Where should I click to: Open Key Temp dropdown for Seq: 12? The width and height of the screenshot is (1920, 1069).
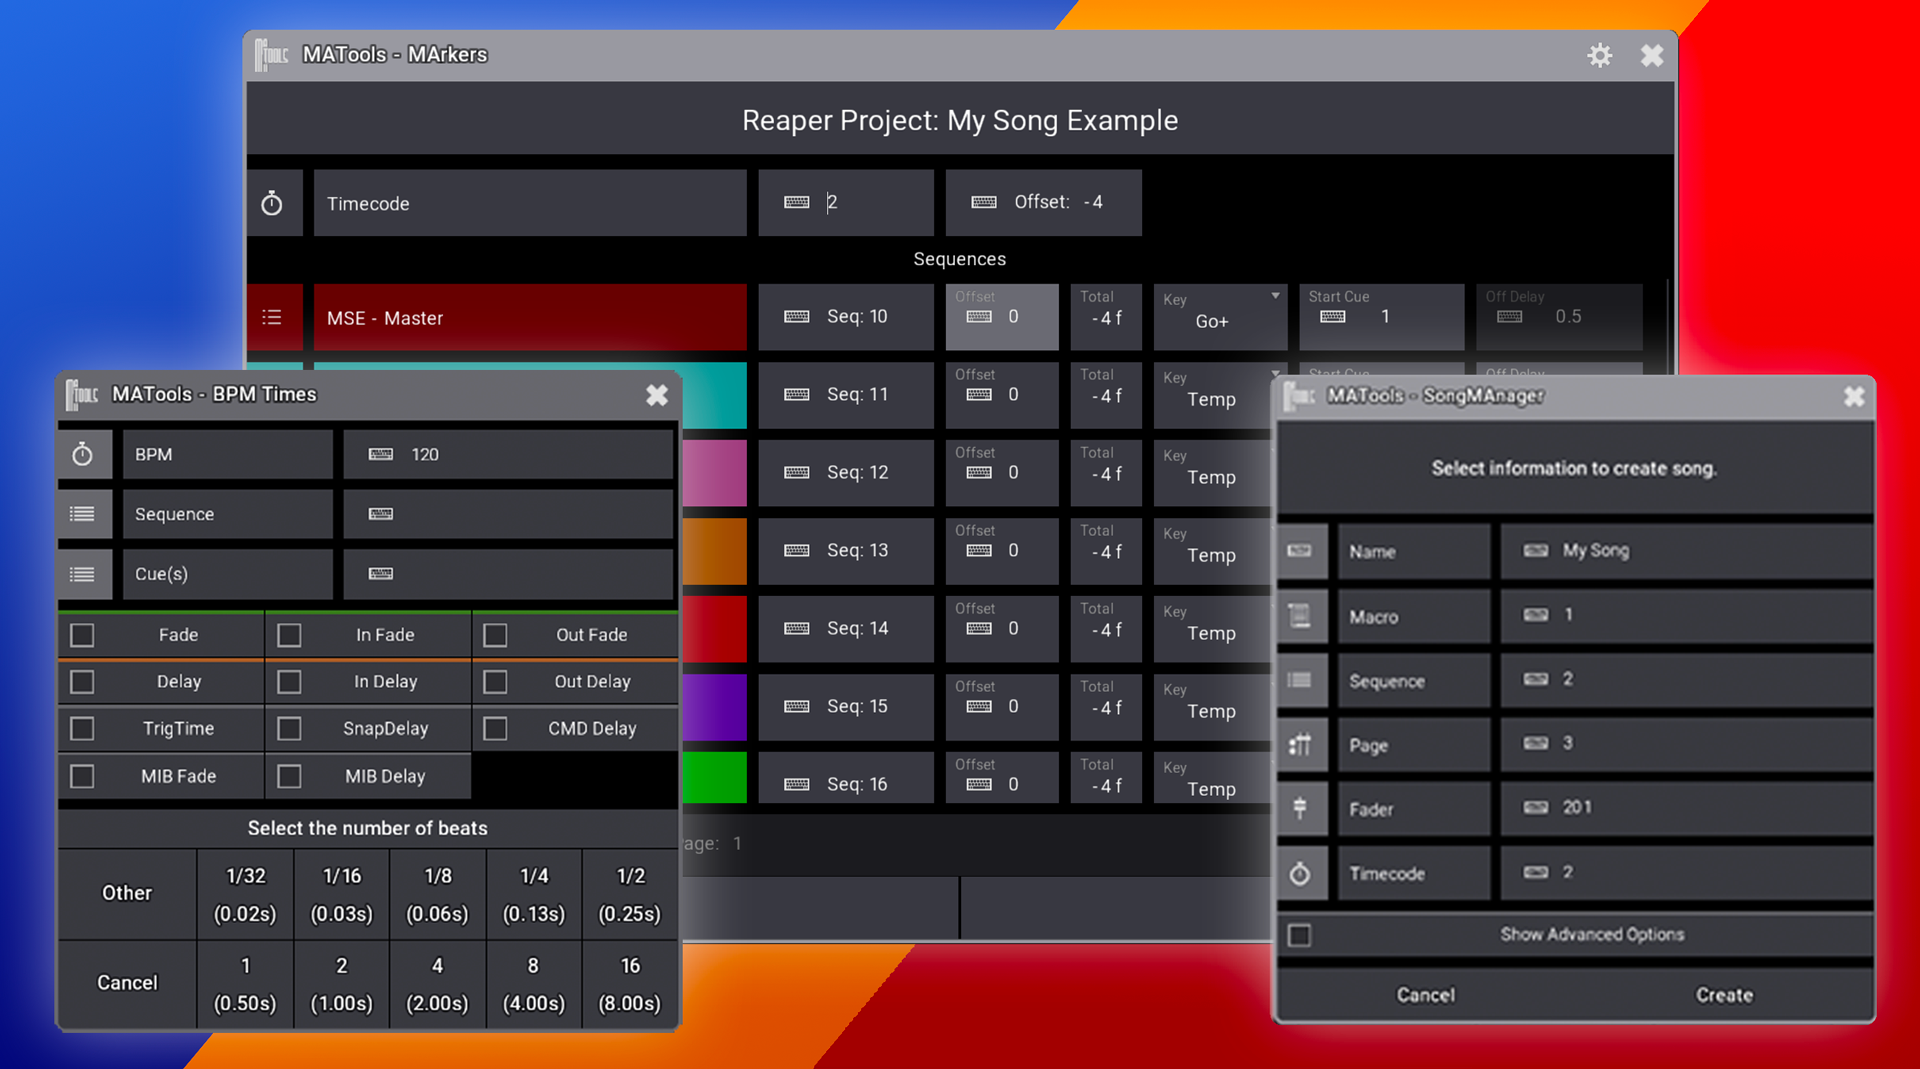tap(1212, 473)
